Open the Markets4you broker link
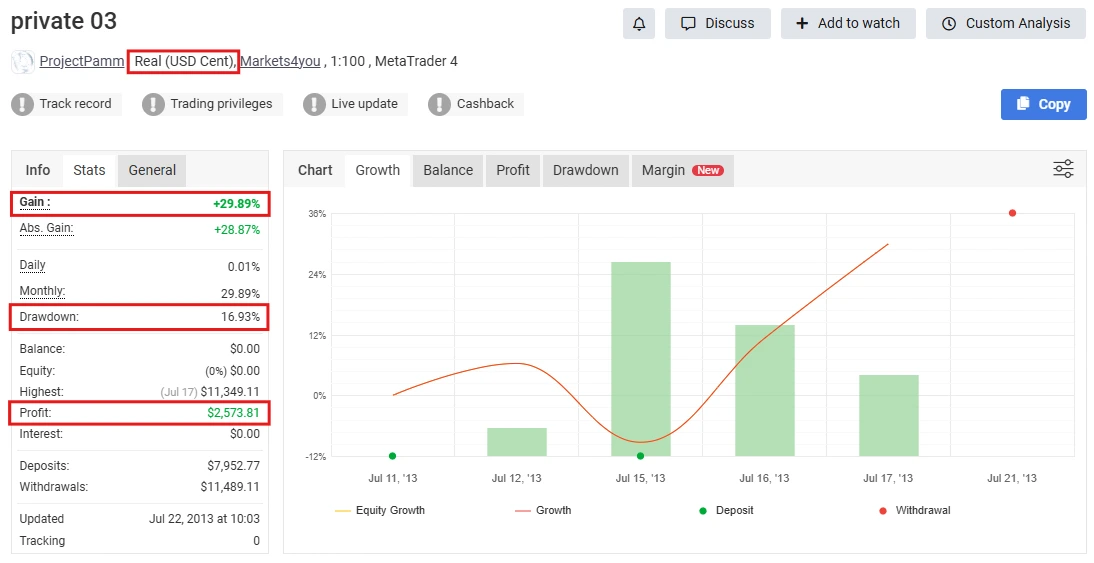Viewport: 1094px width, 563px height. tap(280, 62)
